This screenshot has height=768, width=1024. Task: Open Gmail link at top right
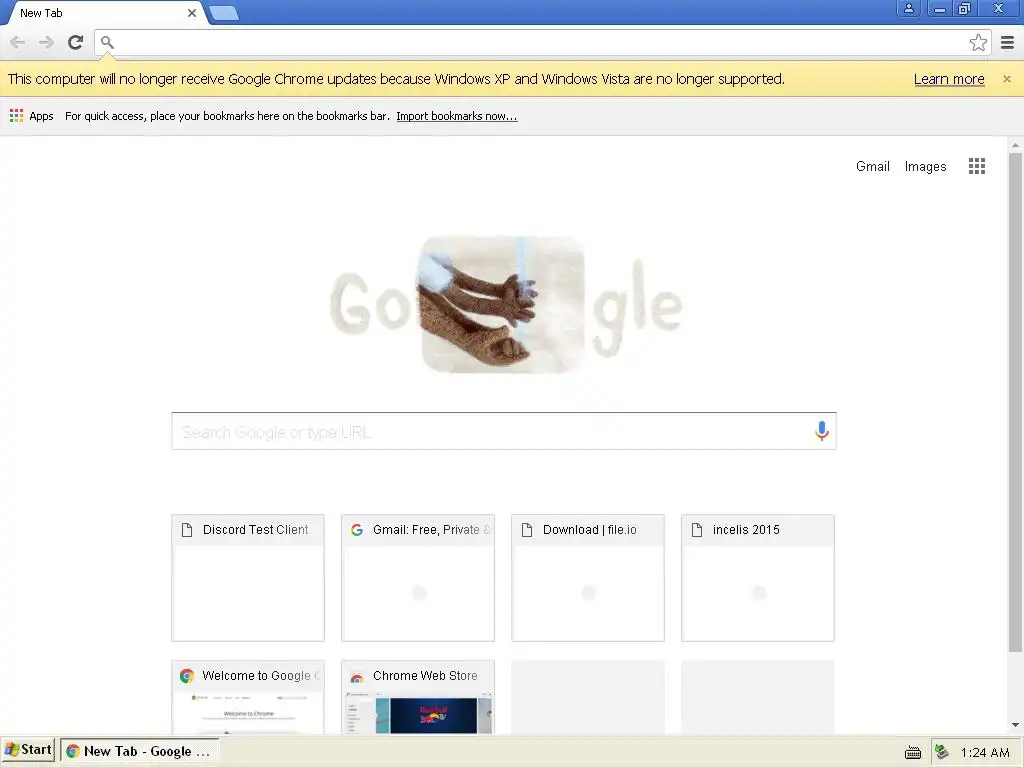click(x=872, y=167)
